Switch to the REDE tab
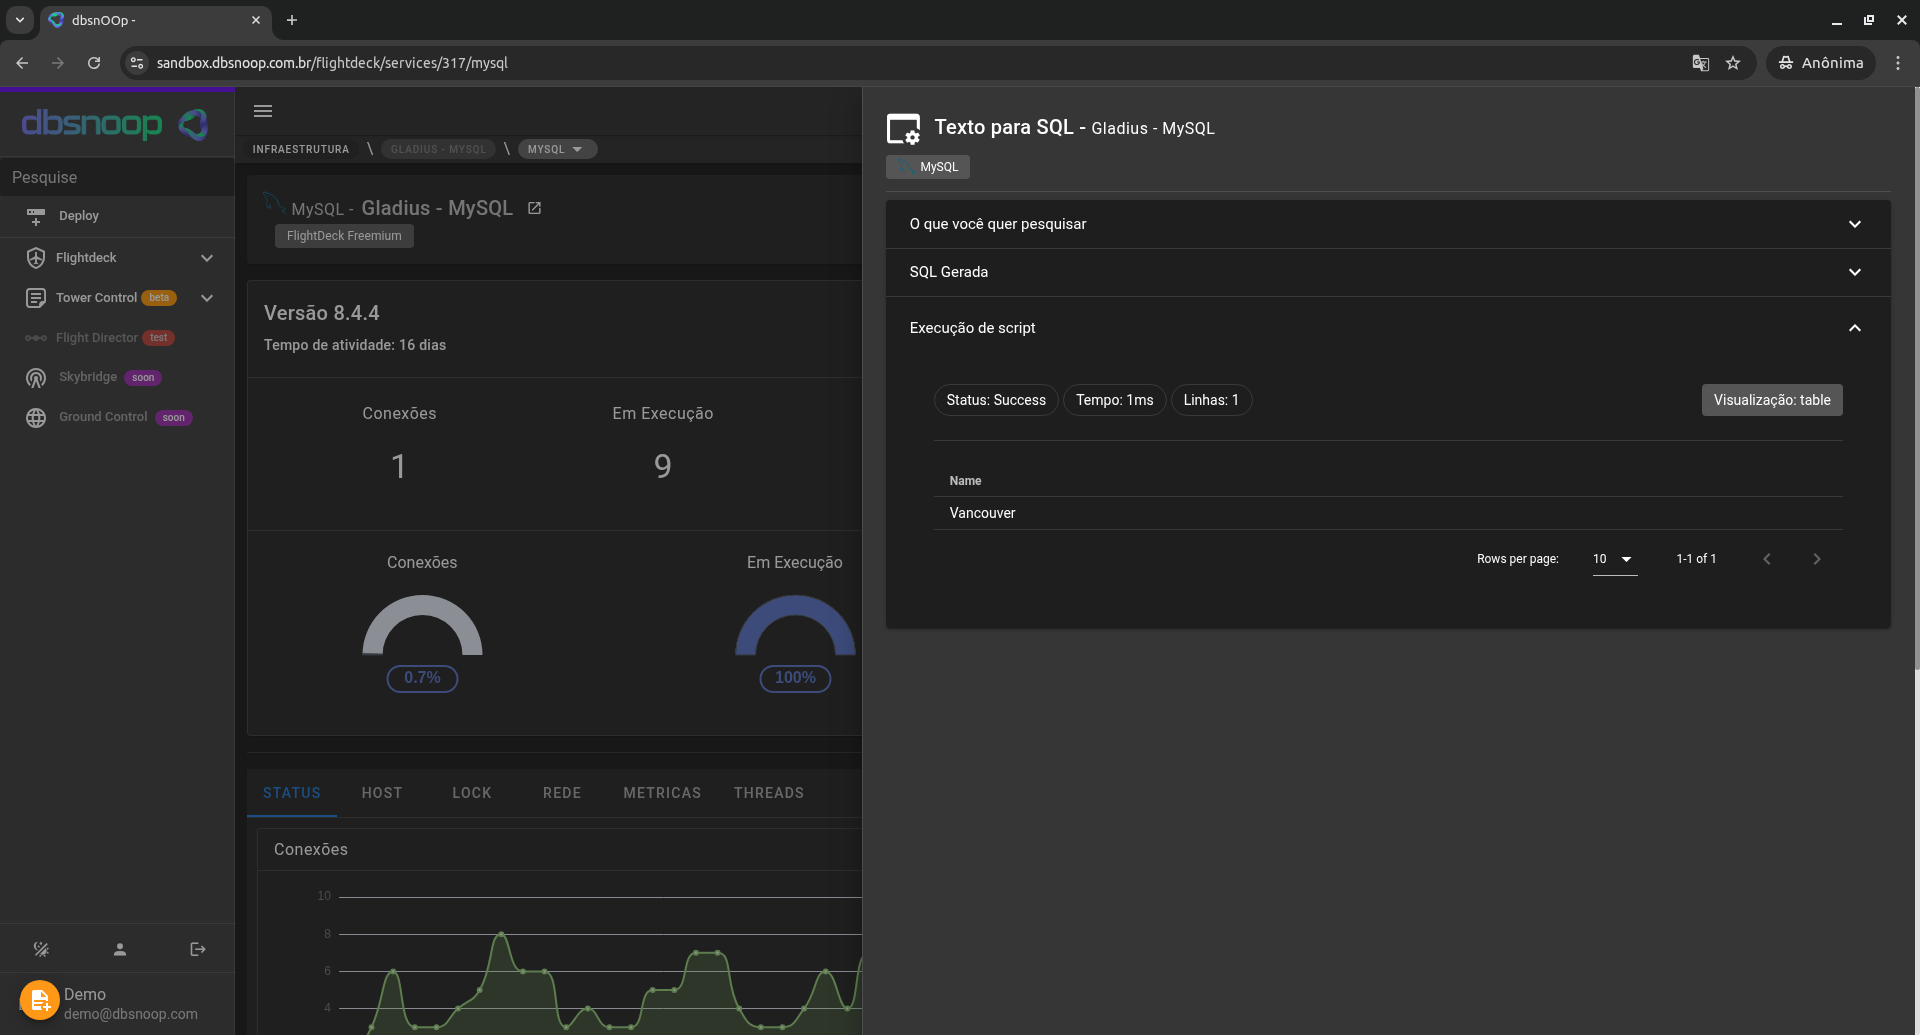This screenshot has width=1920, height=1035. [x=562, y=793]
